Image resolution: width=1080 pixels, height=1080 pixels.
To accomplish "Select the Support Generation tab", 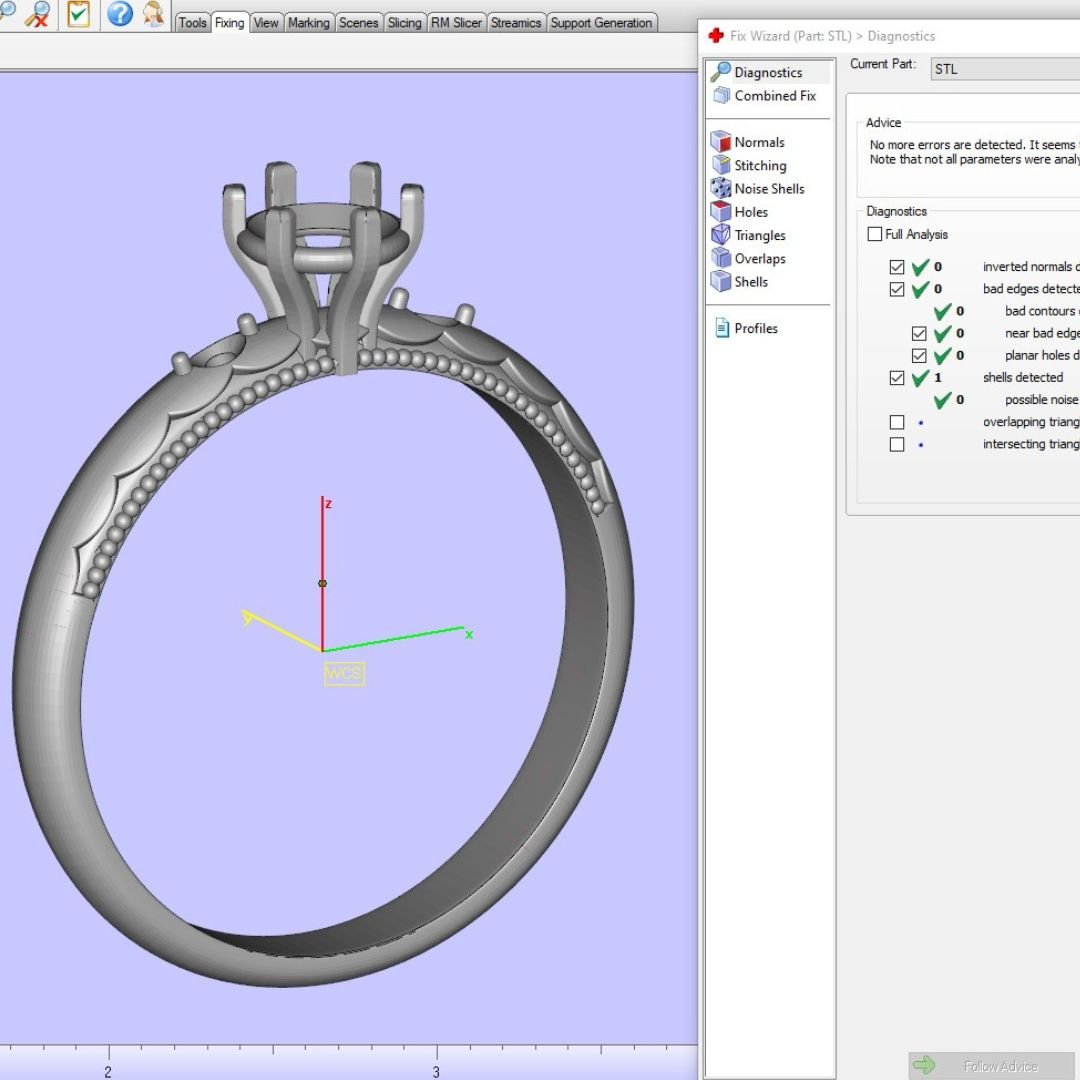I will click(x=601, y=23).
